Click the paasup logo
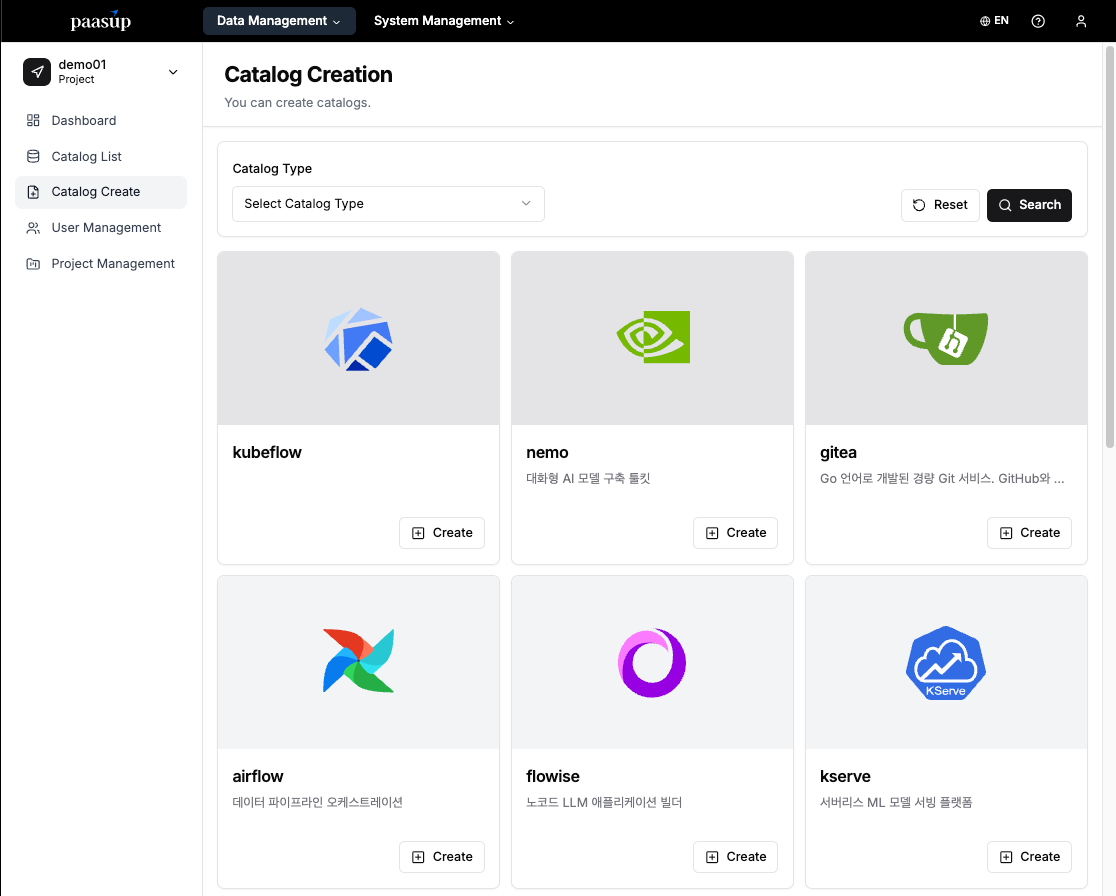Viewport: 1116px width, 896px height. coord(101,21)
